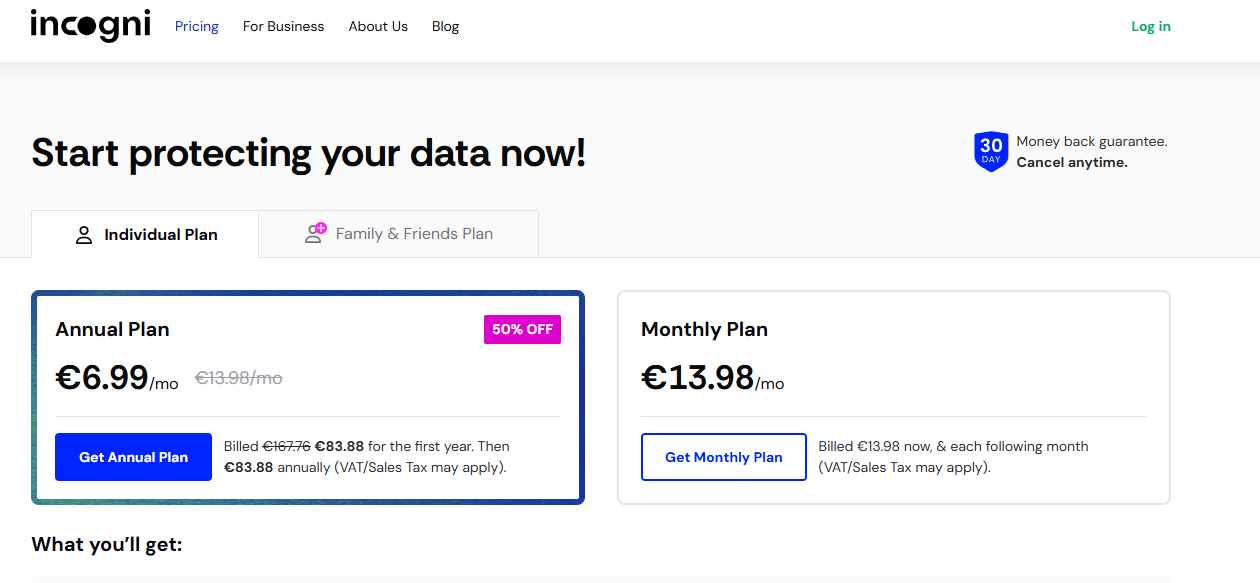Open the Pricing page

(x=196, y=26)
